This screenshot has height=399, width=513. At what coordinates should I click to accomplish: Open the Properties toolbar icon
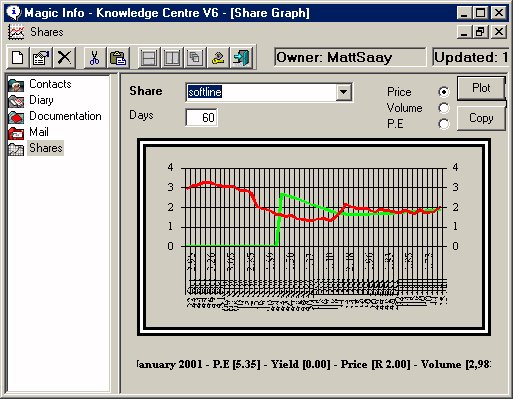41,57
